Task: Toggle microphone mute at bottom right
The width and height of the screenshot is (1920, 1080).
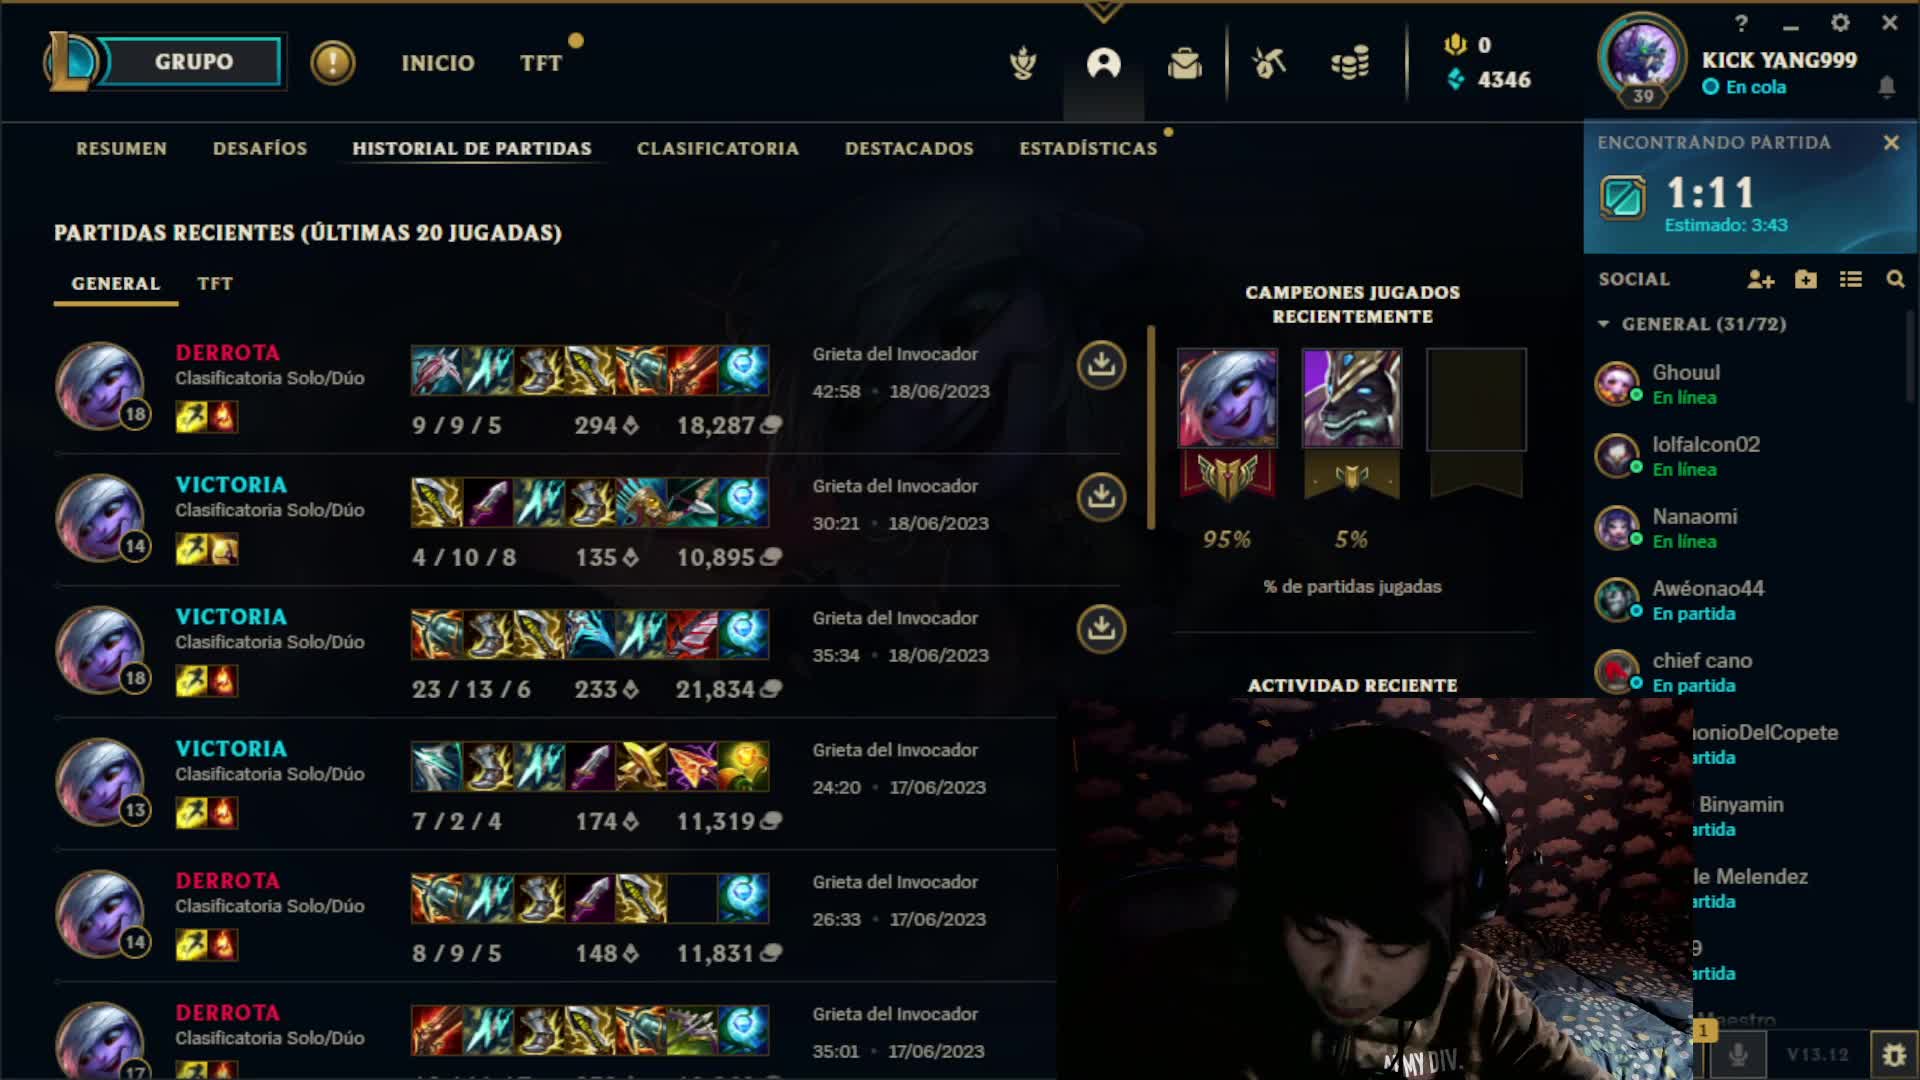Action: pos(1739,1054)
